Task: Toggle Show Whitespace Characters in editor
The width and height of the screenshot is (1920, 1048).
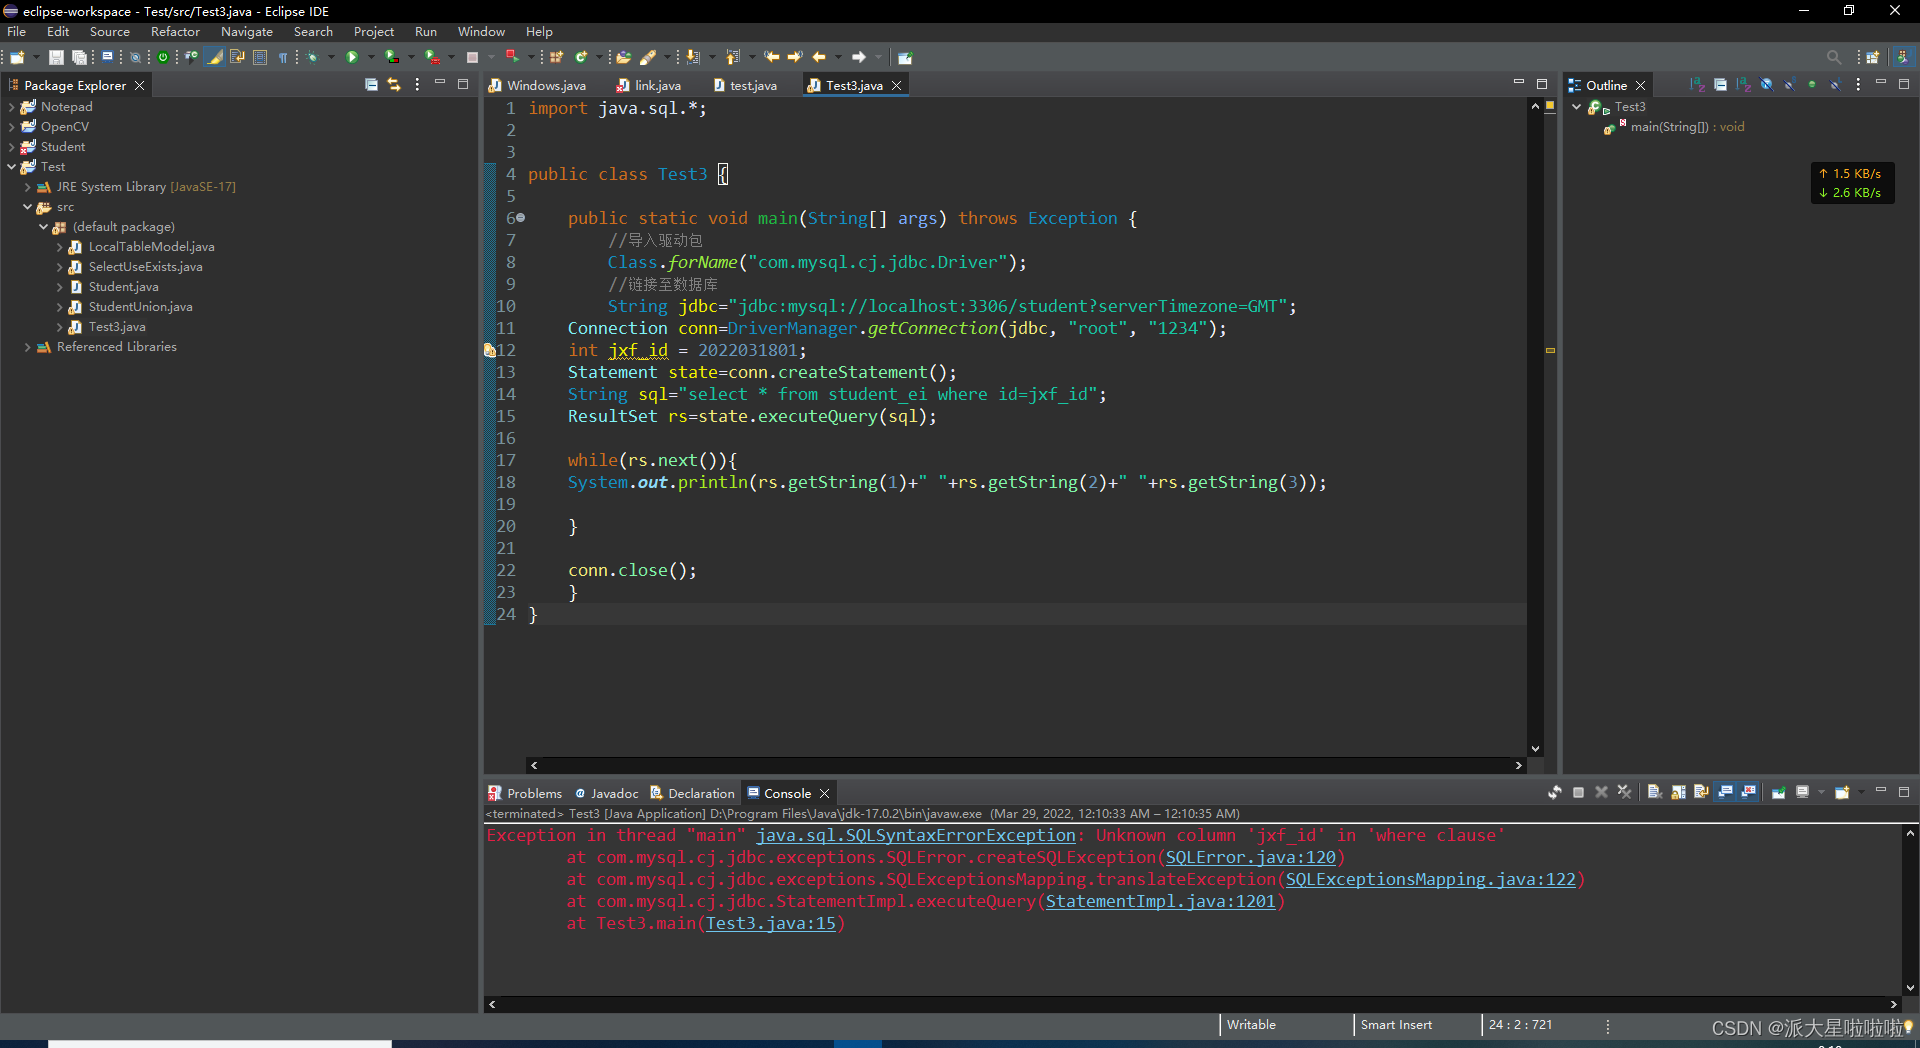Action: pos(284,57)
